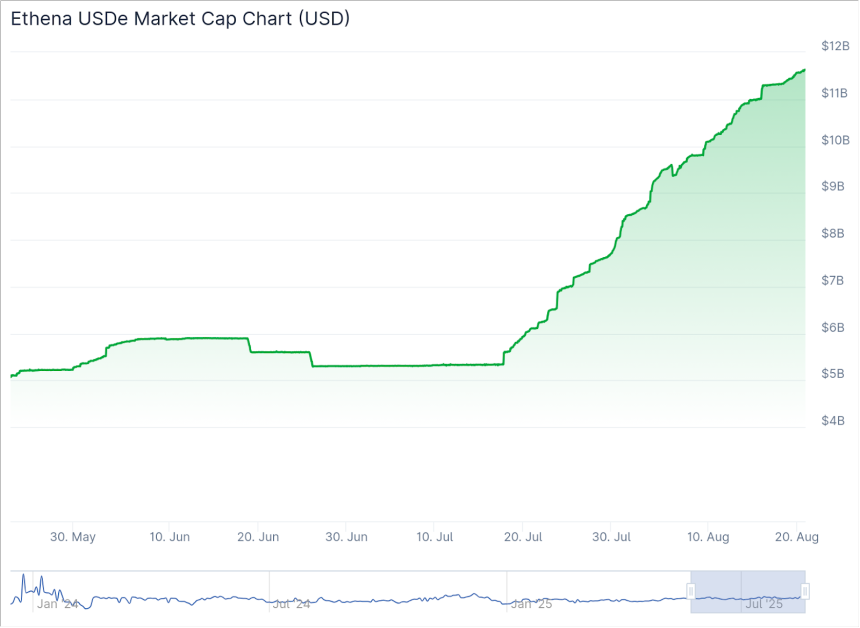The image size is (860, 628).
Task: Click the 10. Jun x-axis label
Action: tap(169, 537)
